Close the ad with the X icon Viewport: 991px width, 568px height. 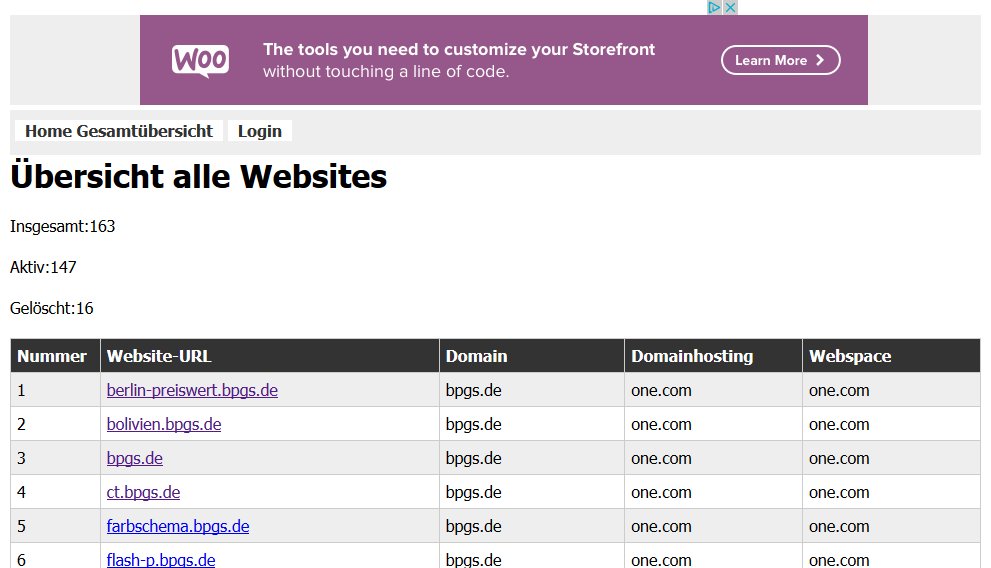(730, 7)
